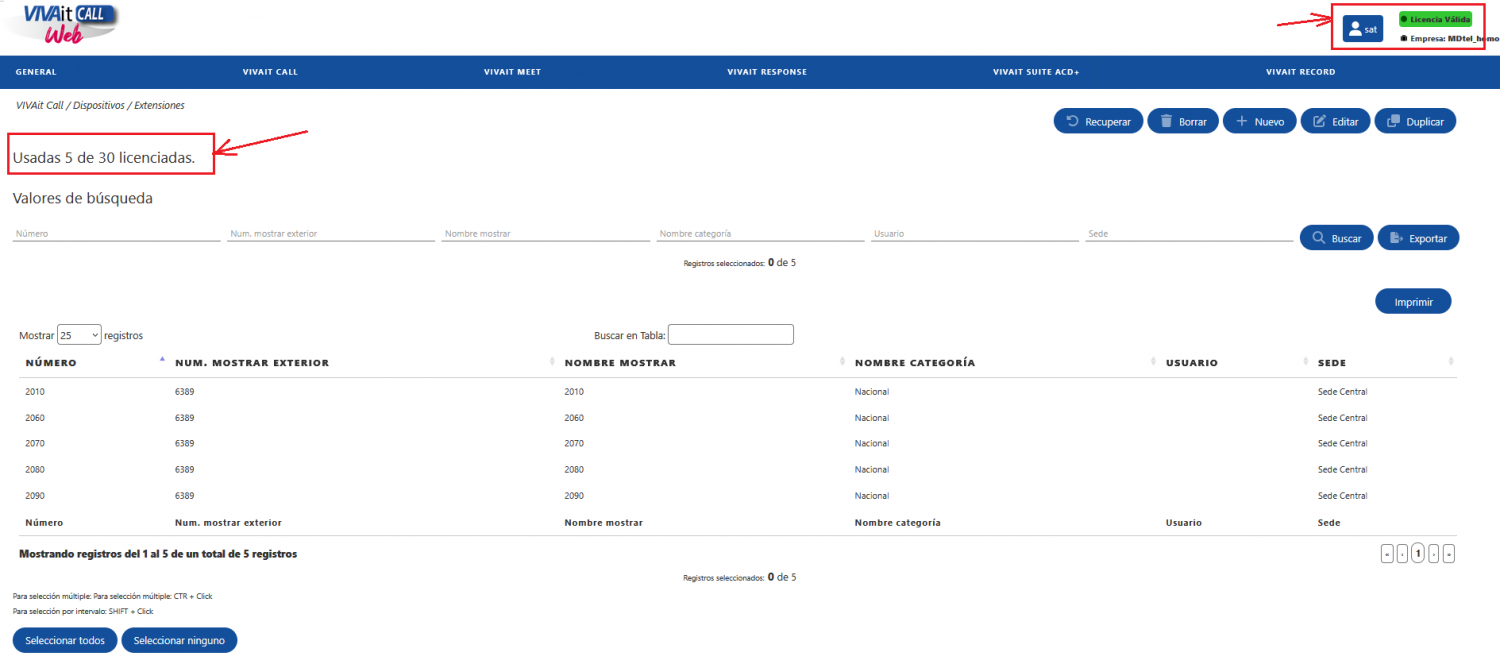
Task: Focus the Buscar en Tabla input
Action: (731, 335)
